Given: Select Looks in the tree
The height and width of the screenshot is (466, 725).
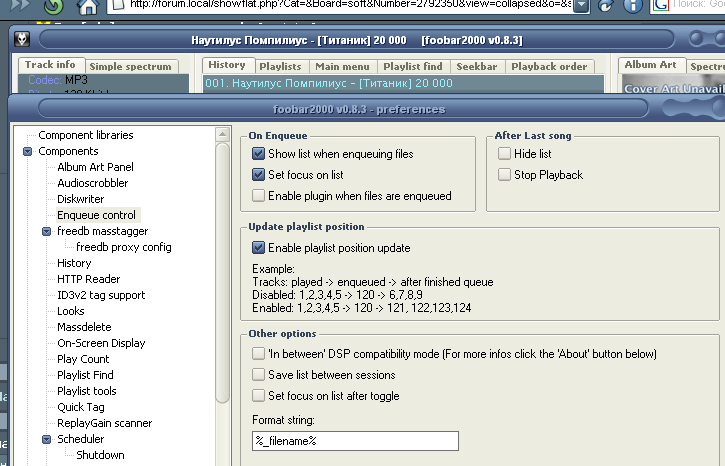Looking at the screenshot, I should pyautogui.click(x=70, y=311).
